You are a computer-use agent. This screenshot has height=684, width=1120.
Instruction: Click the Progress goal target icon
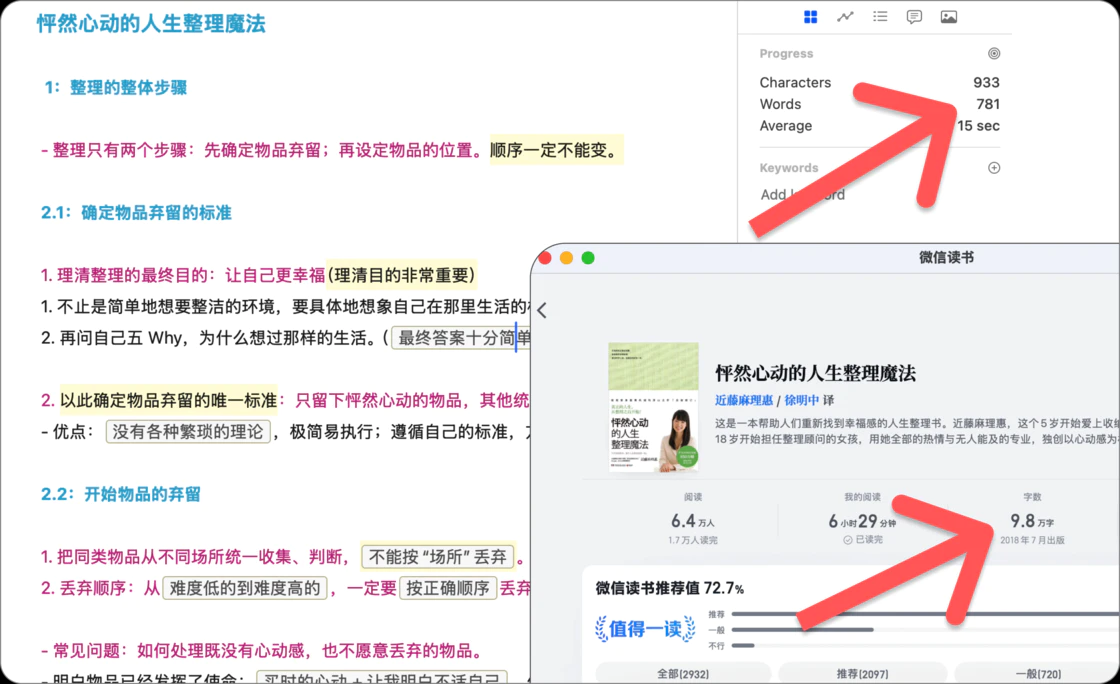click(994, 53)
